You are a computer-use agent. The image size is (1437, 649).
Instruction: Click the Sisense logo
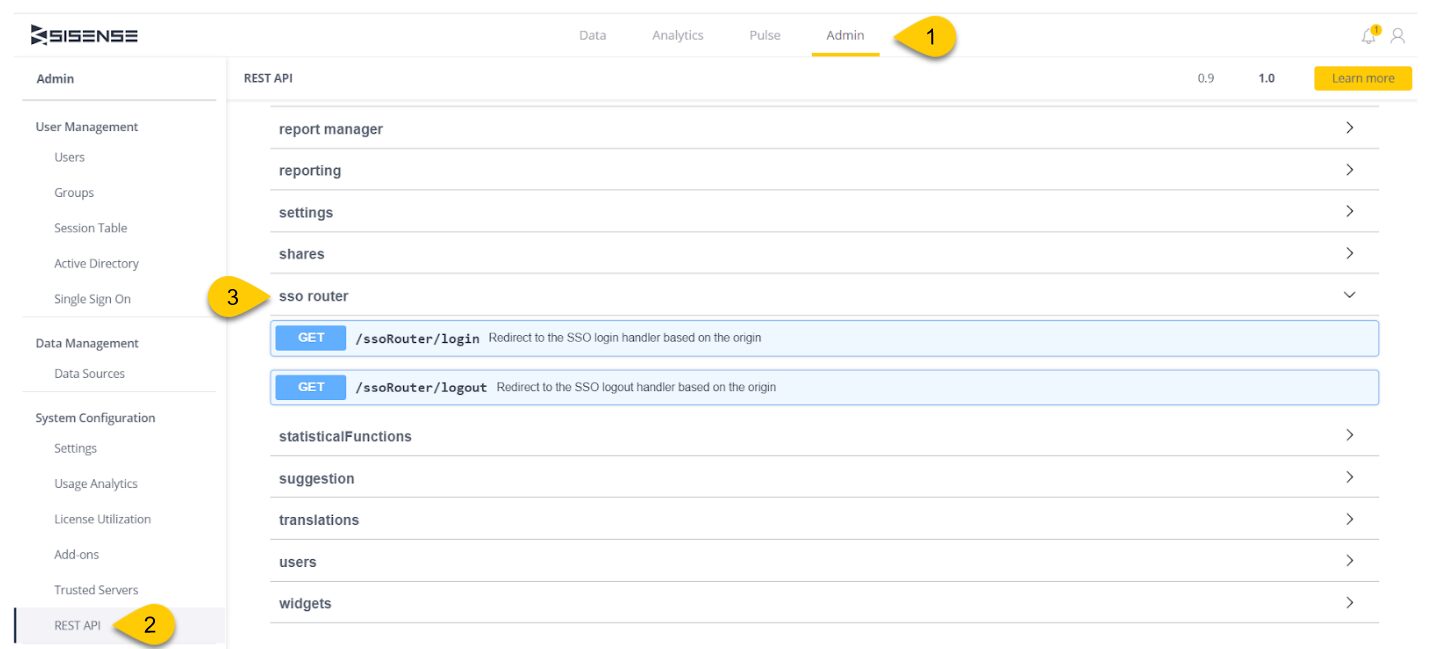pos(85,36)
